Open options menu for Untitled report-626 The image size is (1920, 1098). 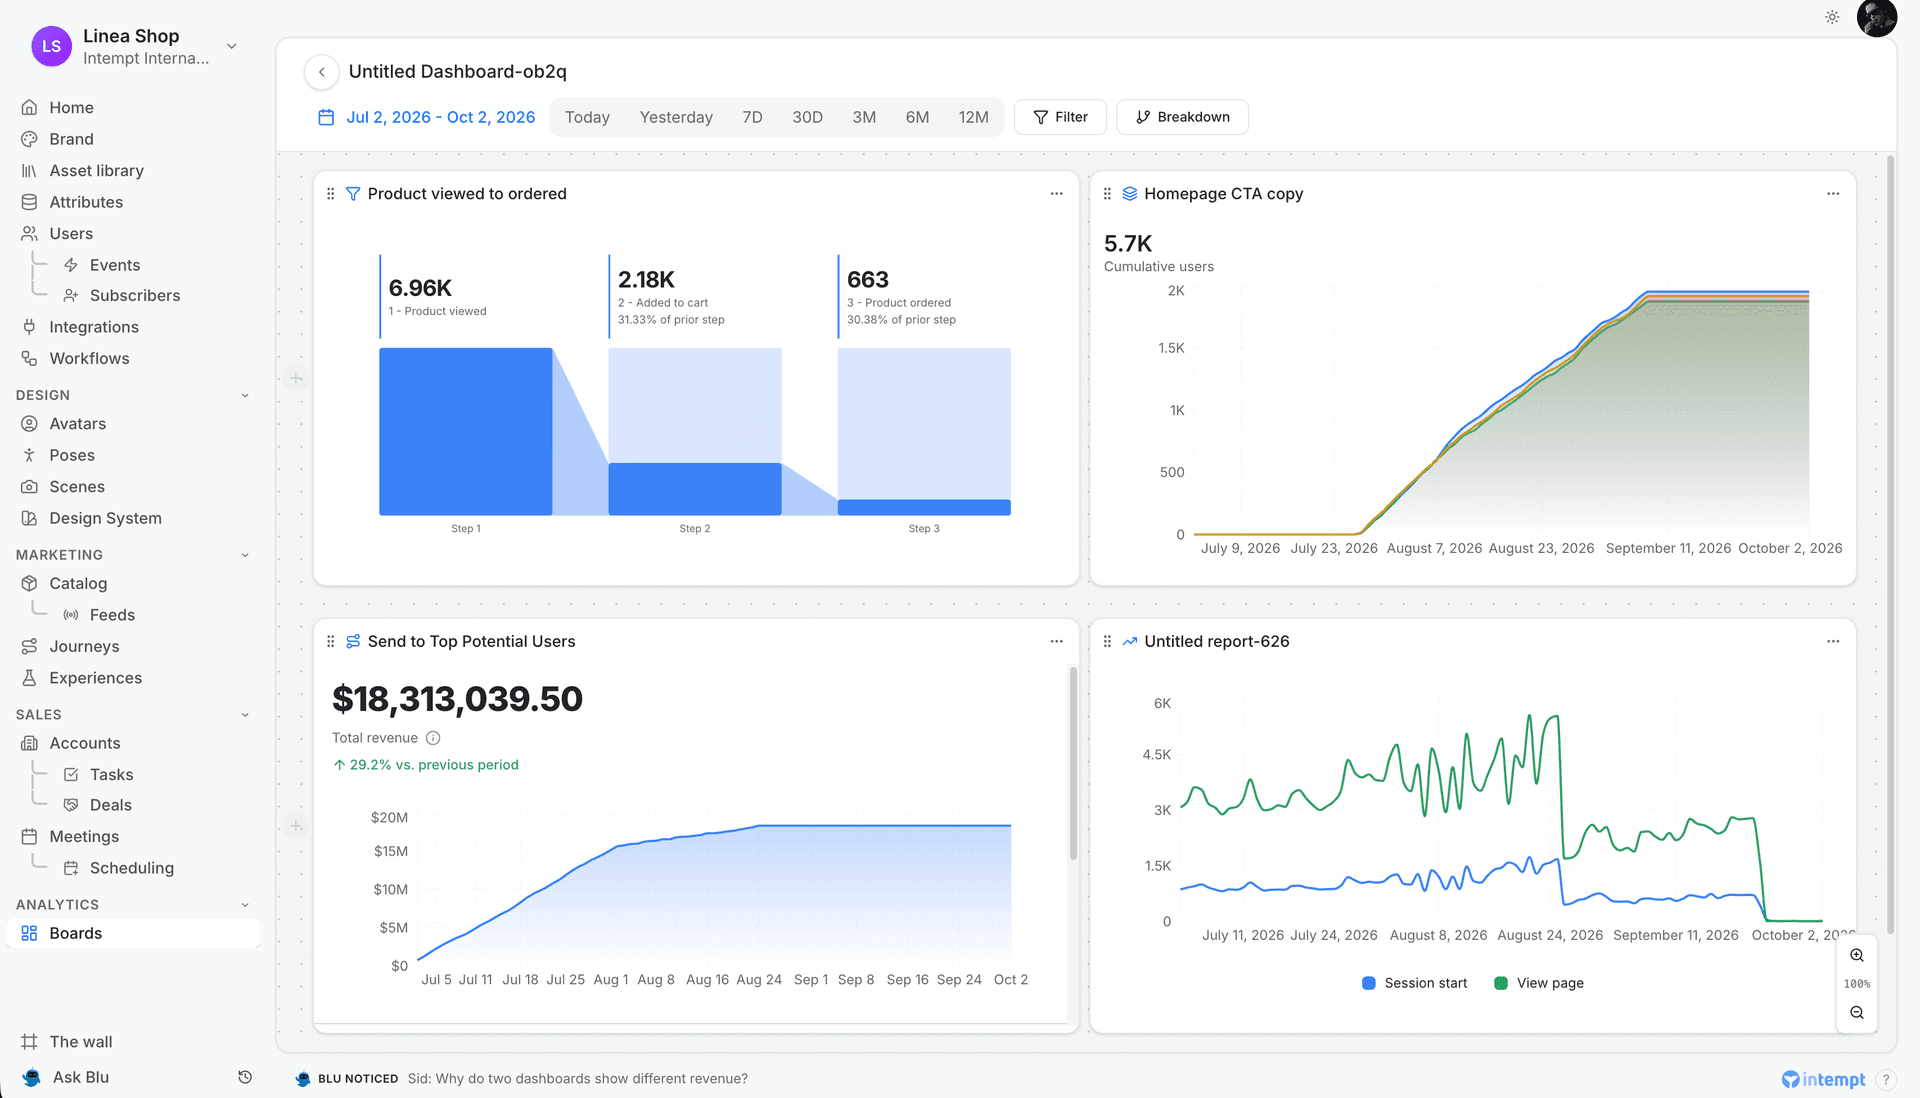(x=1833, y=642)
